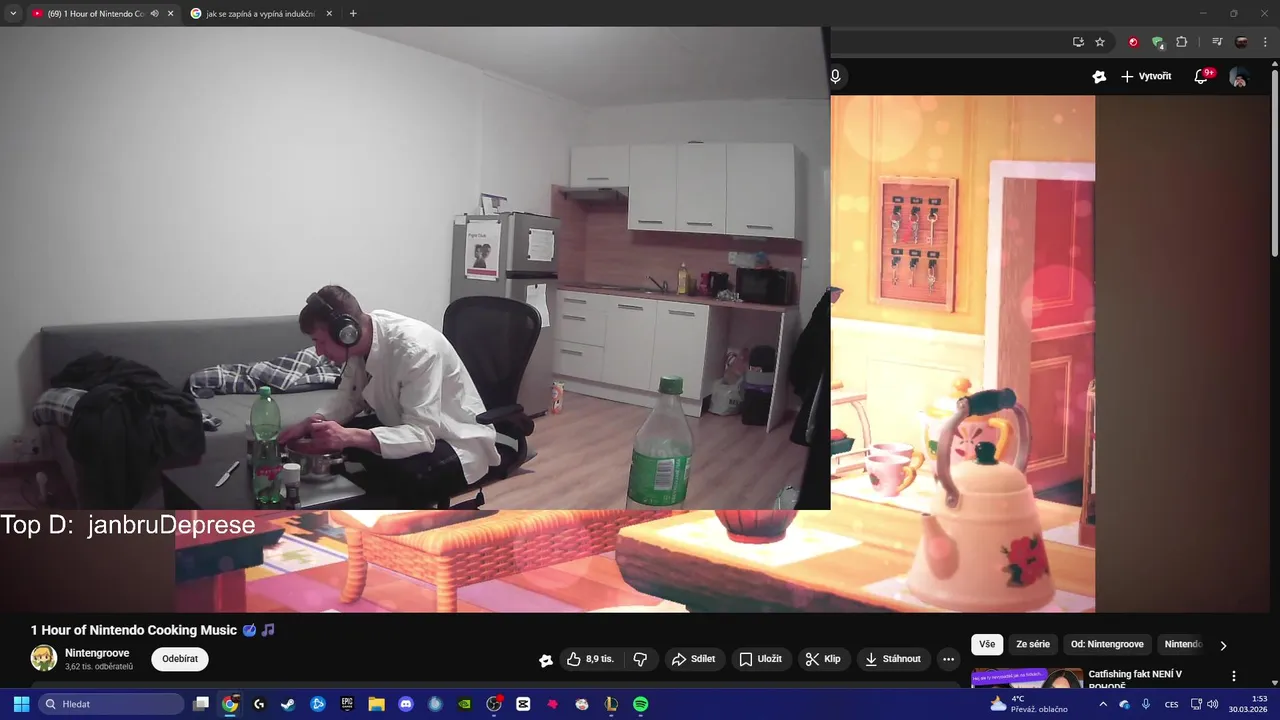Open Steam from the taskbar
The height and width of the screenshot is (720, 1280).
[x=288, y=704]
